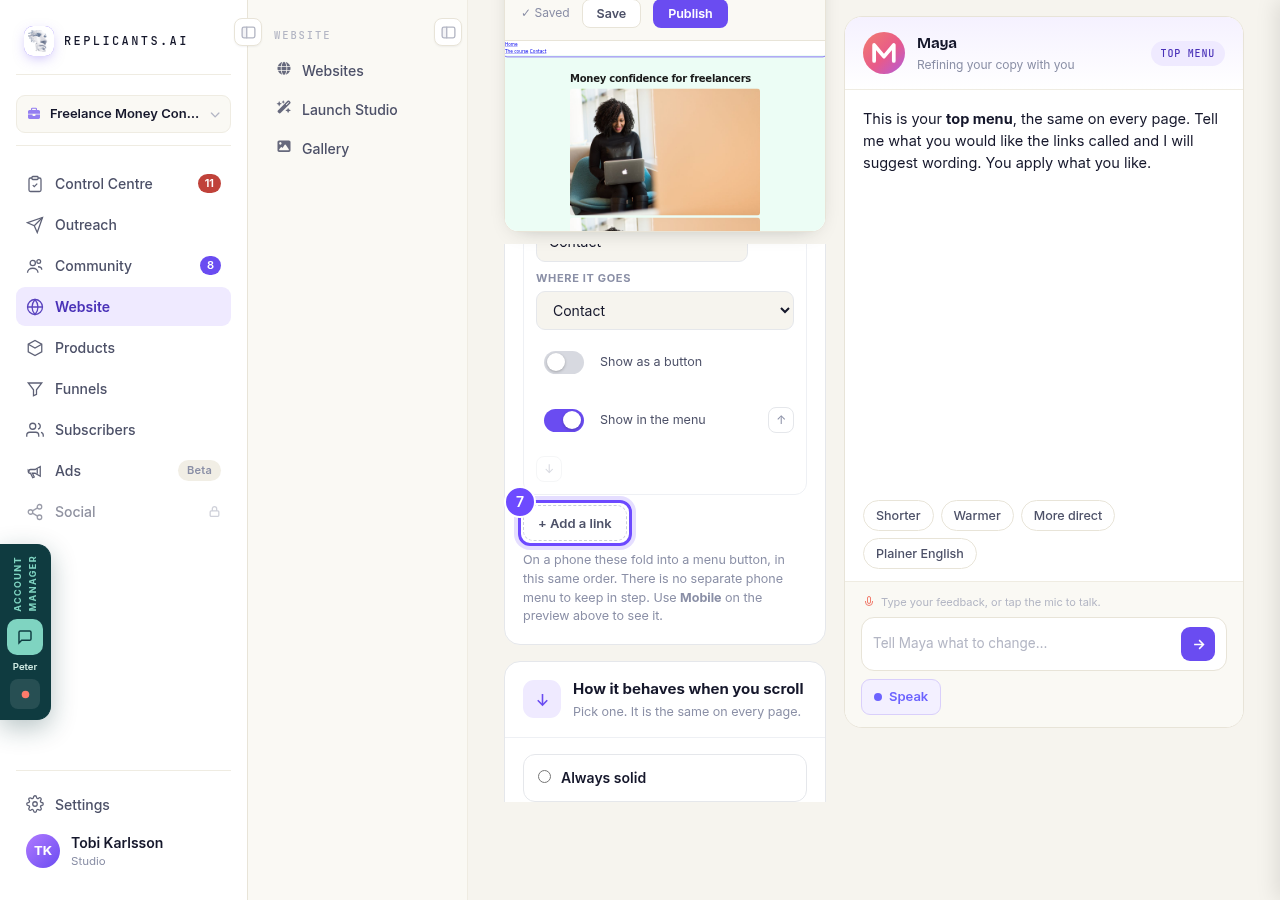Click the Account Manager record button

[x=25, y=694]
